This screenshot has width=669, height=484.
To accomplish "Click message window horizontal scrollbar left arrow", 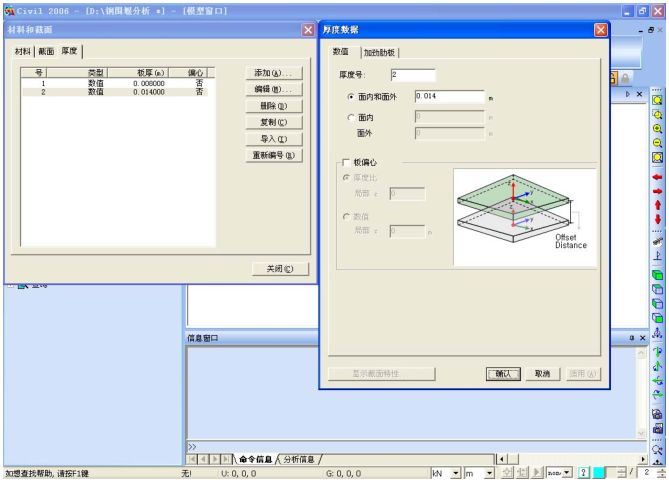I will pyautogui.click(x=502, y=459).
